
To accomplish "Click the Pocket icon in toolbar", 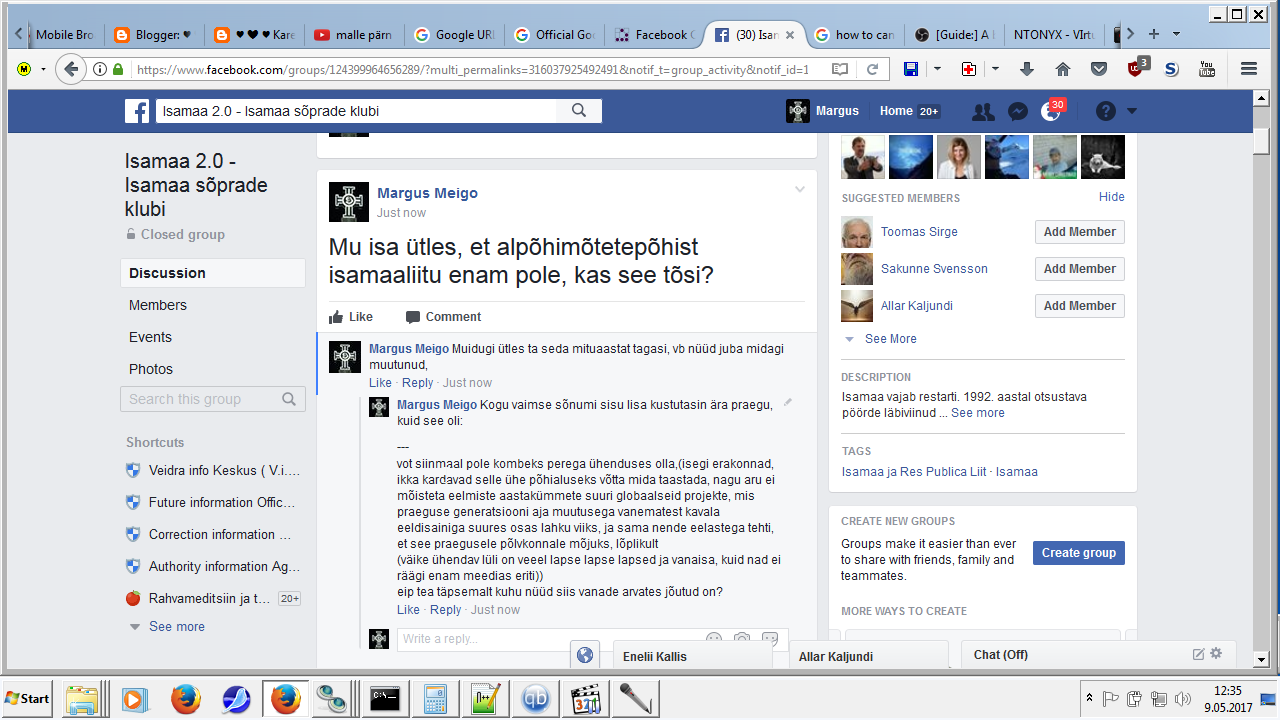I will [x=1099, y=69].
